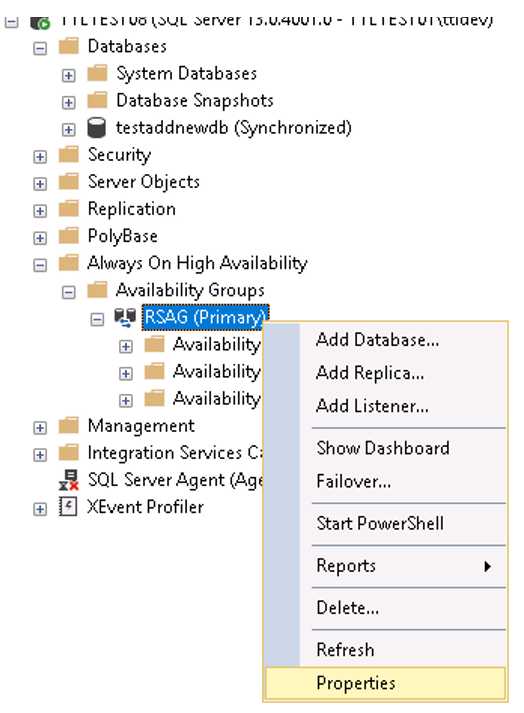Expand the XEvent Profiler node
The width and height of the screenshot is (524, 713).
(40, 509)
